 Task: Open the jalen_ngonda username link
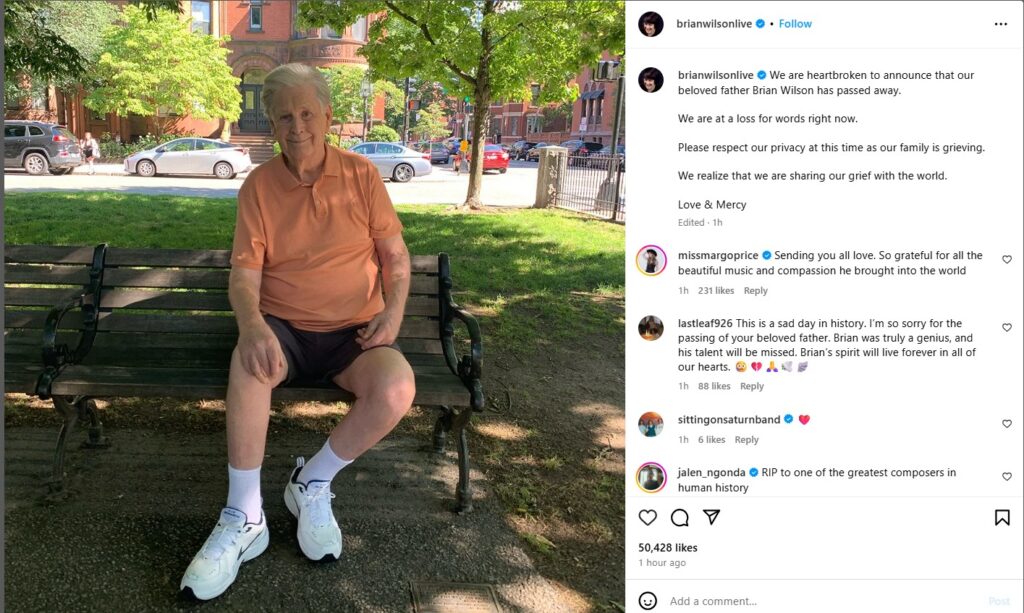pyautogui.click(x=711, y=472)
